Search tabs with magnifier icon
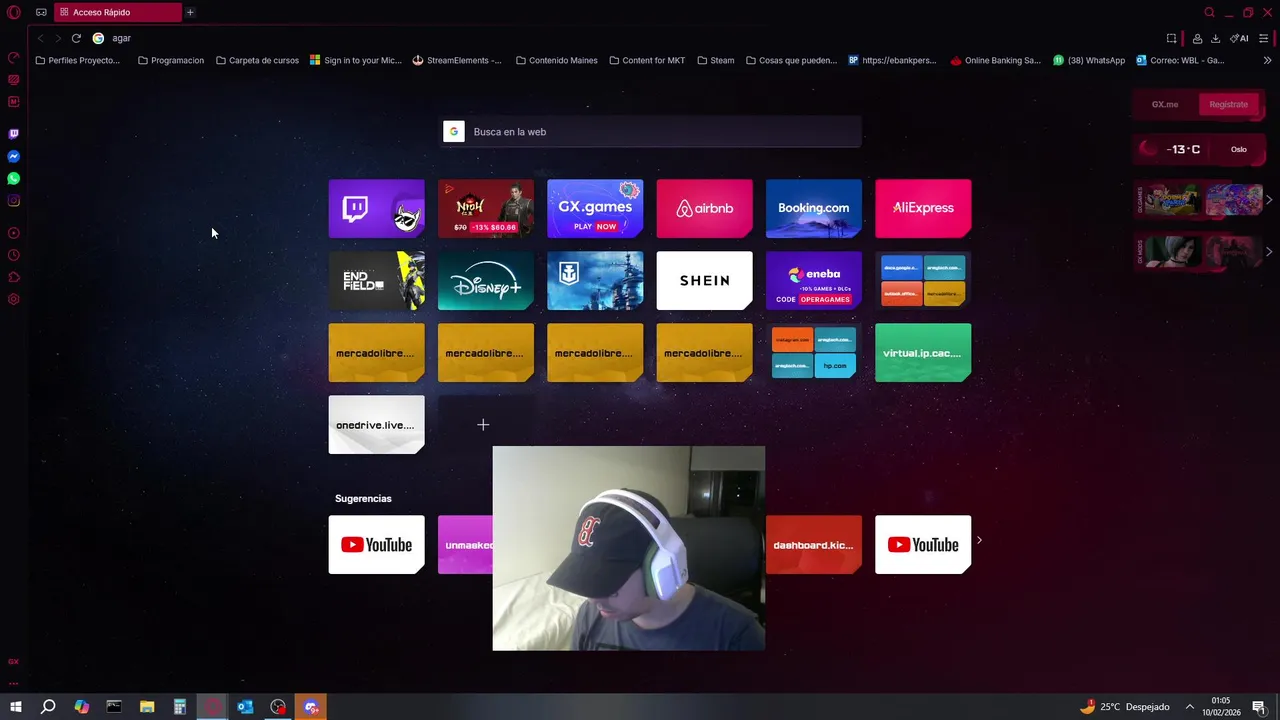The width and height of the screenshot is (1280, 720). [1209, 12]
